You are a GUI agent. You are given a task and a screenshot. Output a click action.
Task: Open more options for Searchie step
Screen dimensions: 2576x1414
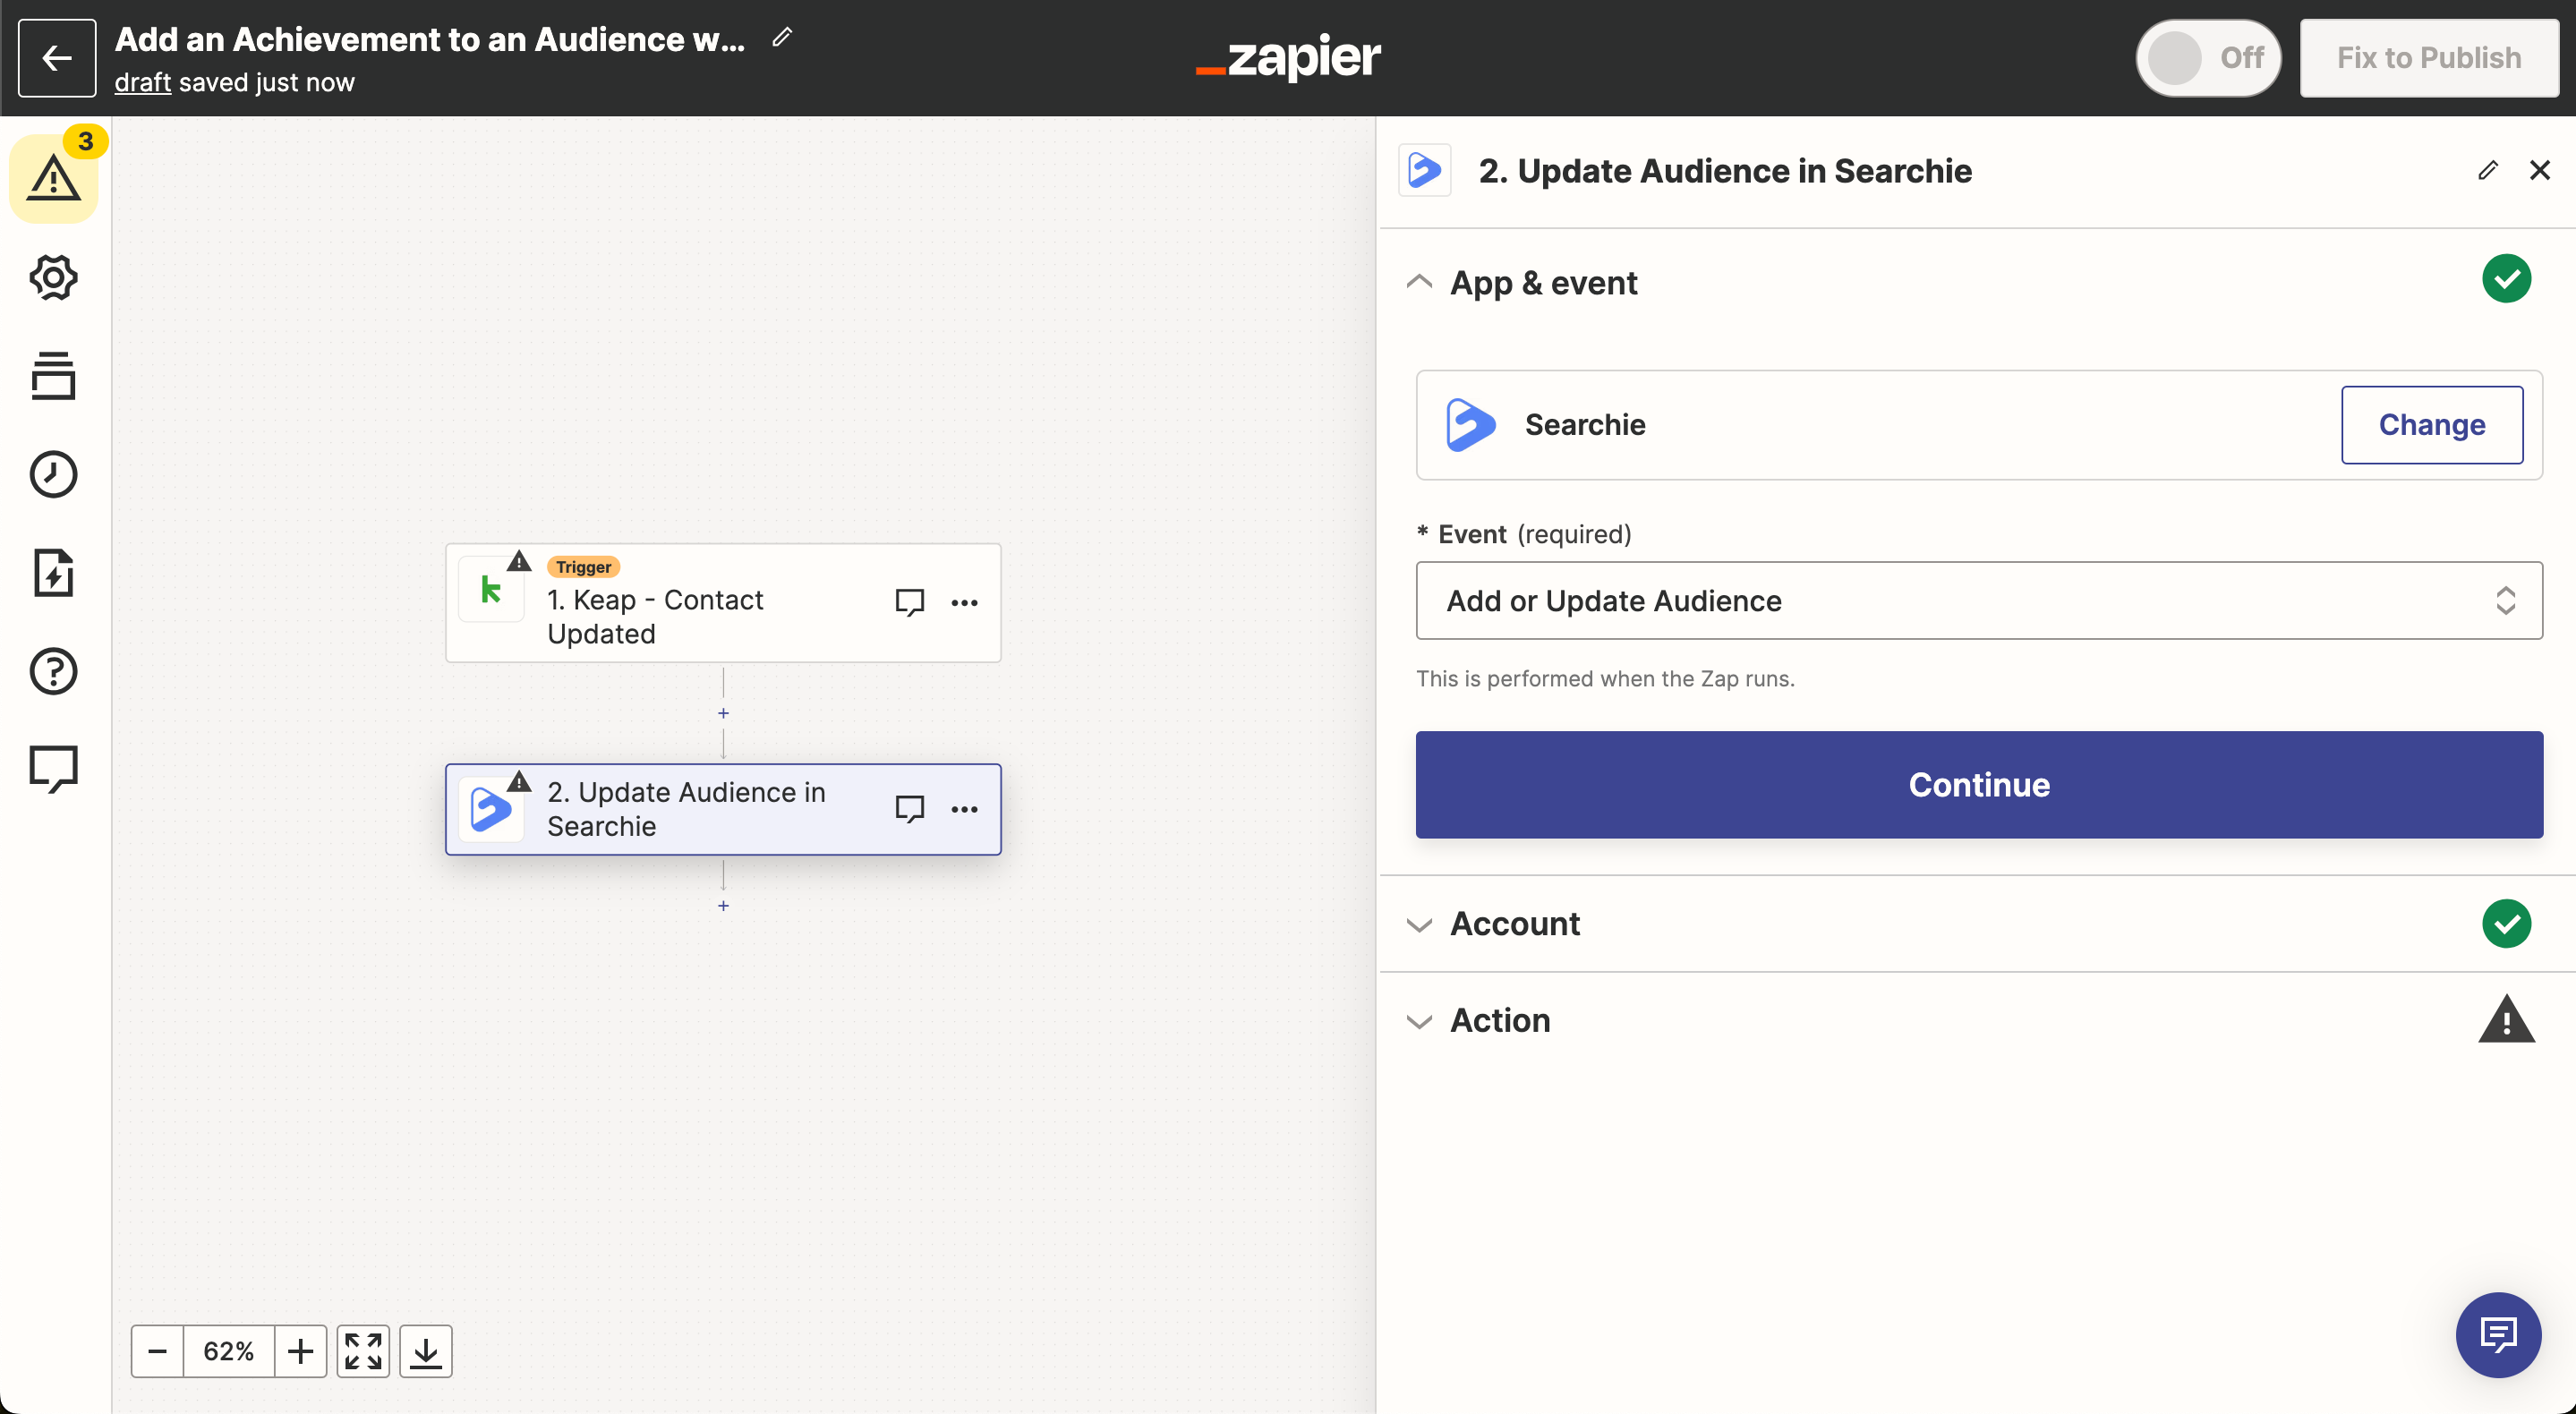coord(964,809)
